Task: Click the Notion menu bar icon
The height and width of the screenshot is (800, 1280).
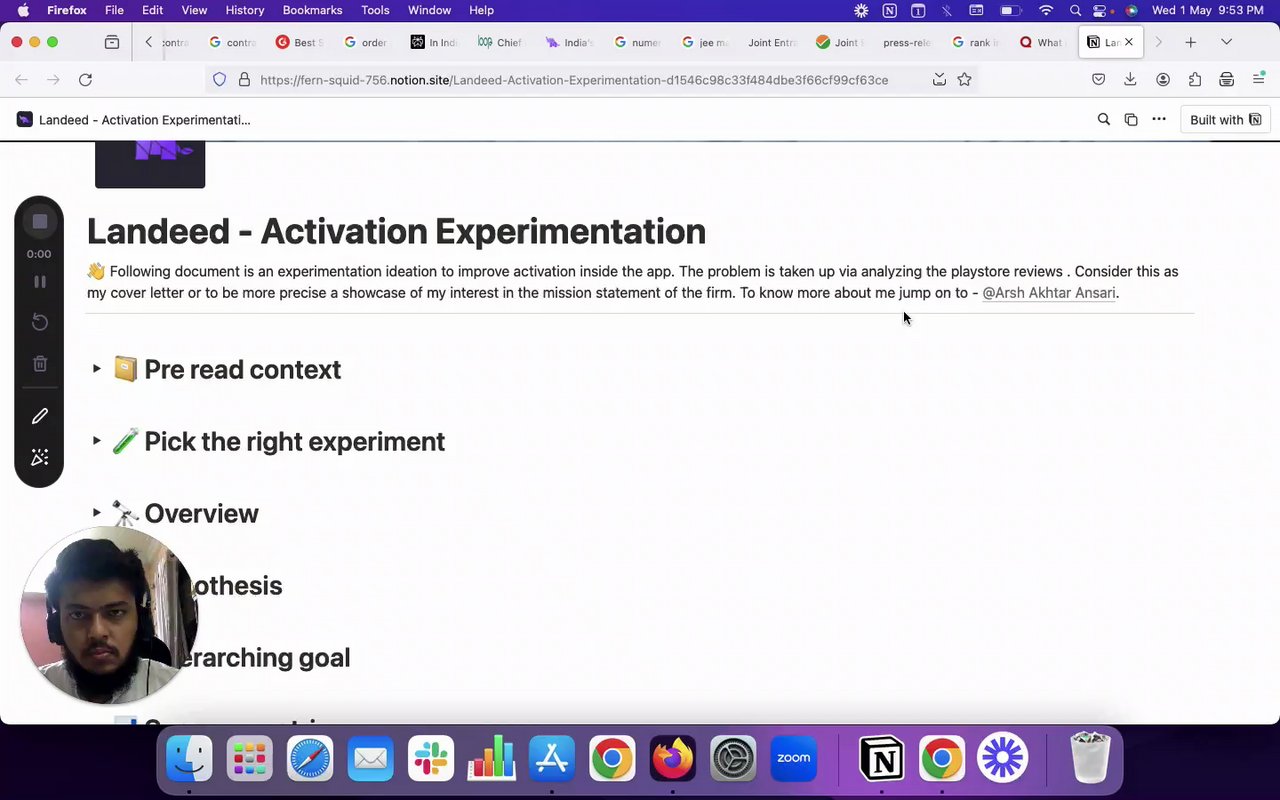Action: click(889, 10)
